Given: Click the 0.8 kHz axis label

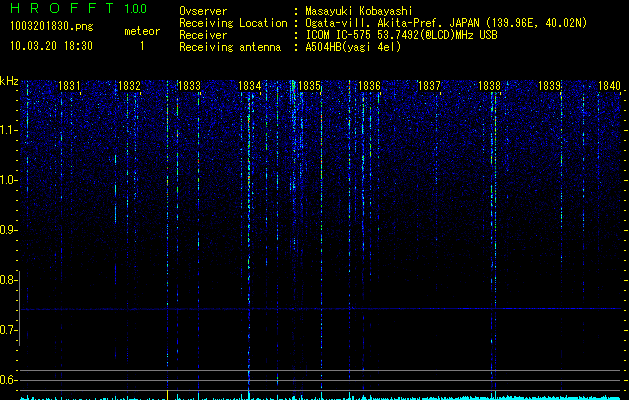Looking at the screenshot, I should click(x=8, y=280).
